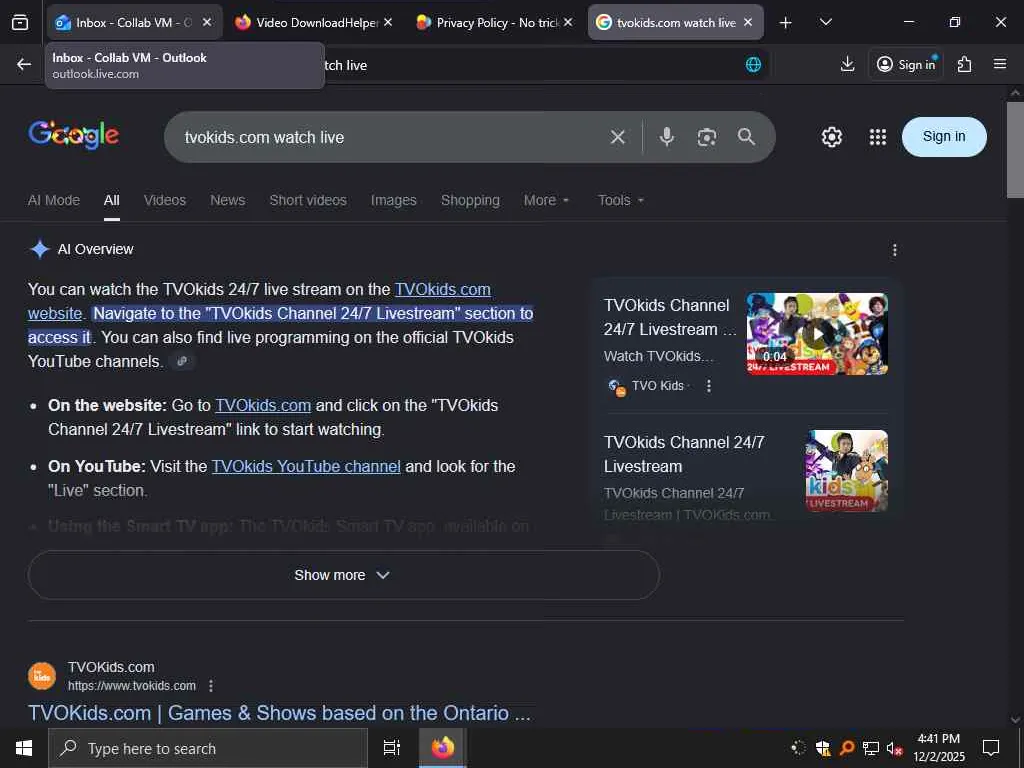Click the TVOKids.com result favicon
This screenshot has height=768, width=1024.
(x=42, y=676)
